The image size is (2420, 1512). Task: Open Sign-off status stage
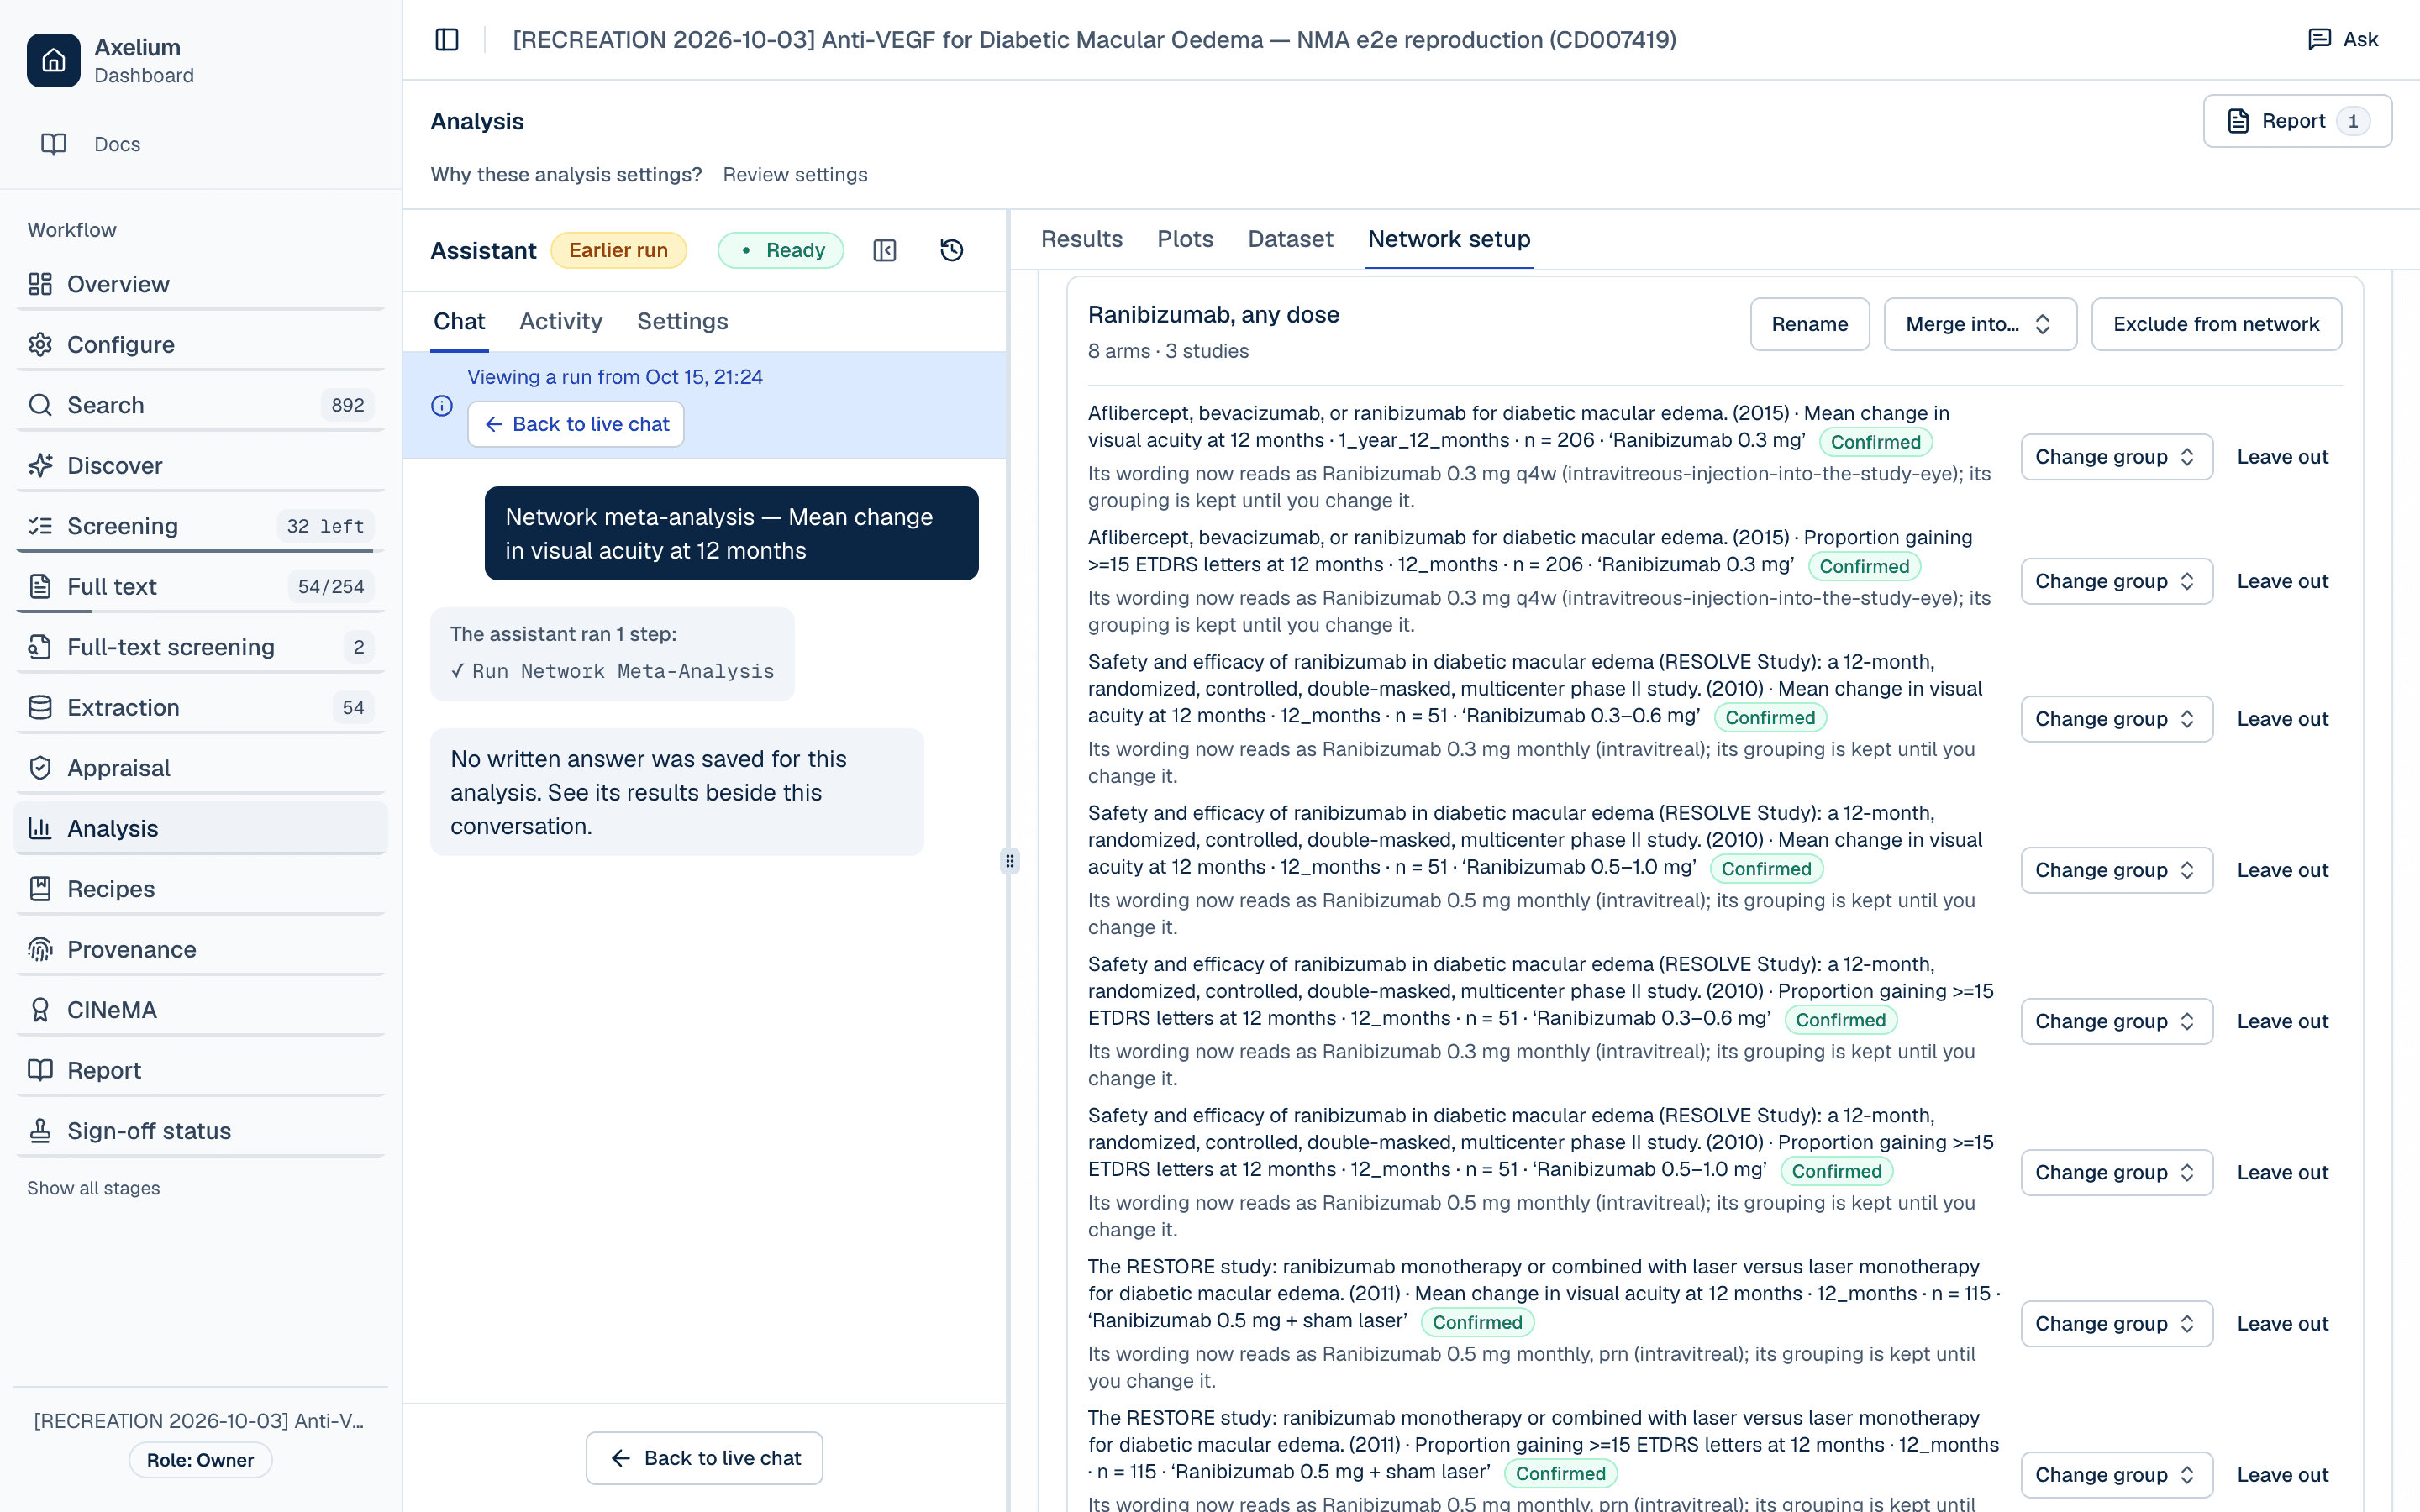pyautogui.click(x=201, y=1131)
